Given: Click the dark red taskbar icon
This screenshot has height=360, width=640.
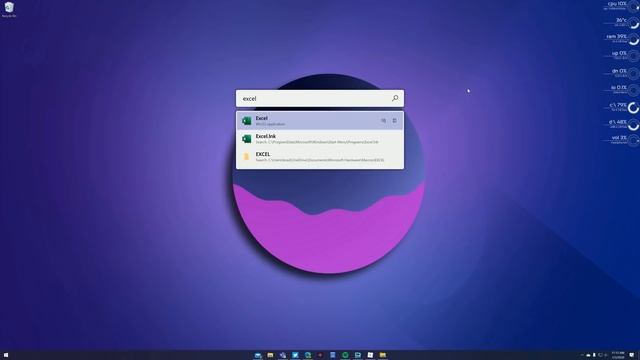Looking at the screenshot, I should tap(320, 355).
